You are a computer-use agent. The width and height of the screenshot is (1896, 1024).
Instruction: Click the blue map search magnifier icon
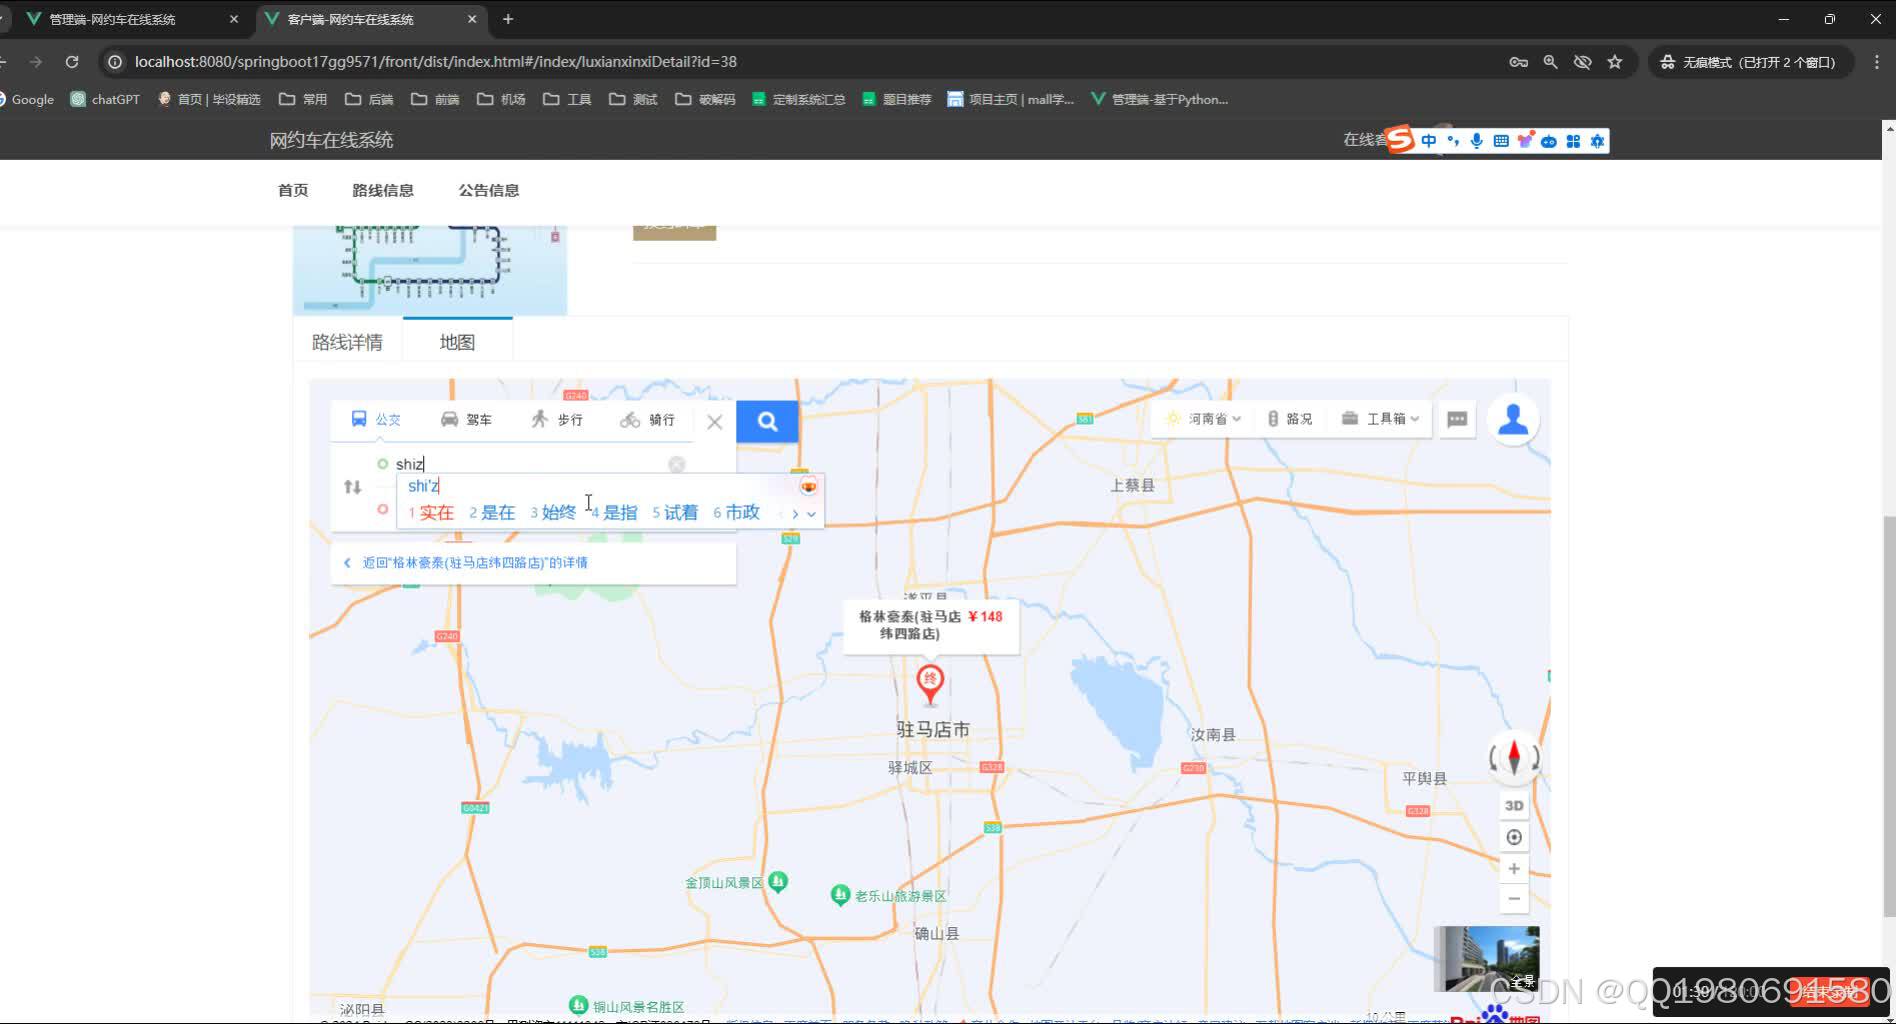(x=767, y=421)
